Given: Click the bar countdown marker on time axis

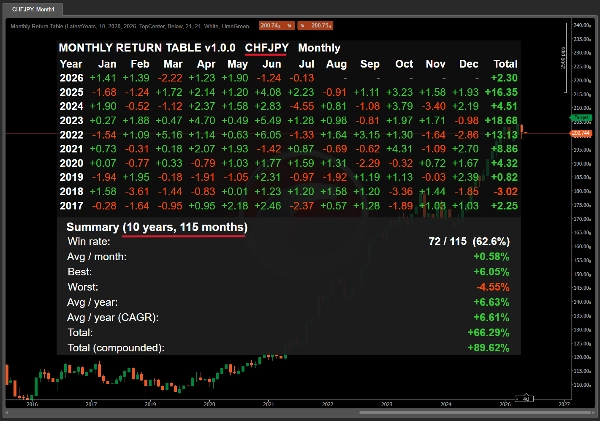Looking at the screenshot, I should pos(525,399).
